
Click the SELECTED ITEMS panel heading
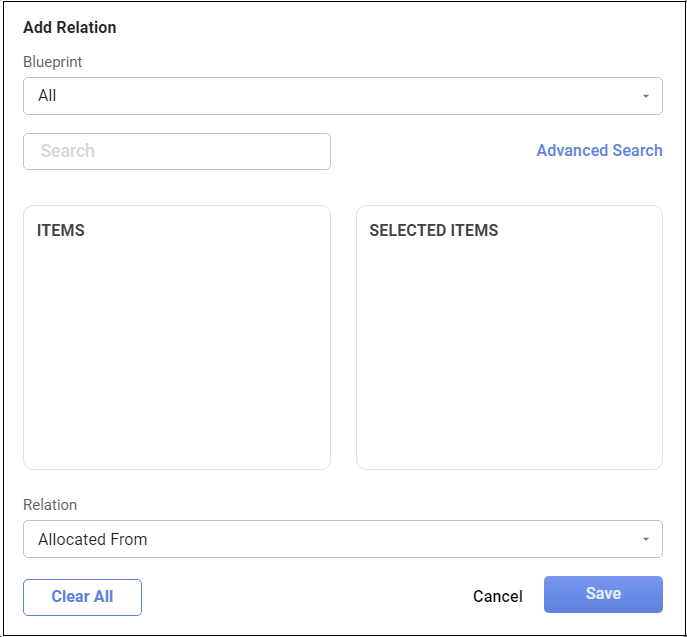pyautogui.click(x=433, y=230)
